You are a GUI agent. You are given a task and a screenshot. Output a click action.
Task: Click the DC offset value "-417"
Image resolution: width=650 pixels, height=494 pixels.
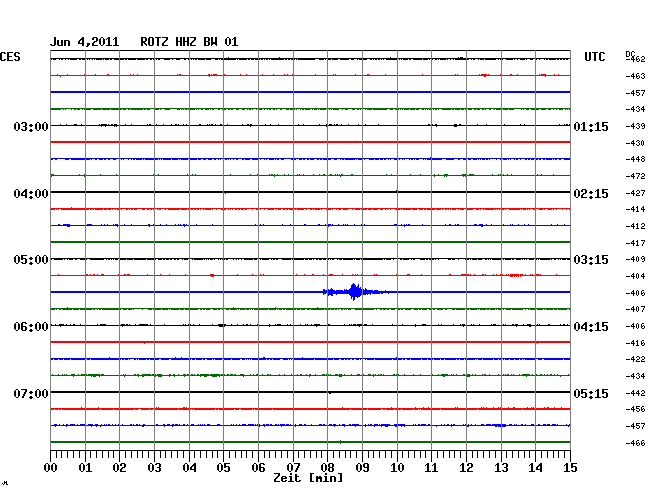tap(635, 243)
